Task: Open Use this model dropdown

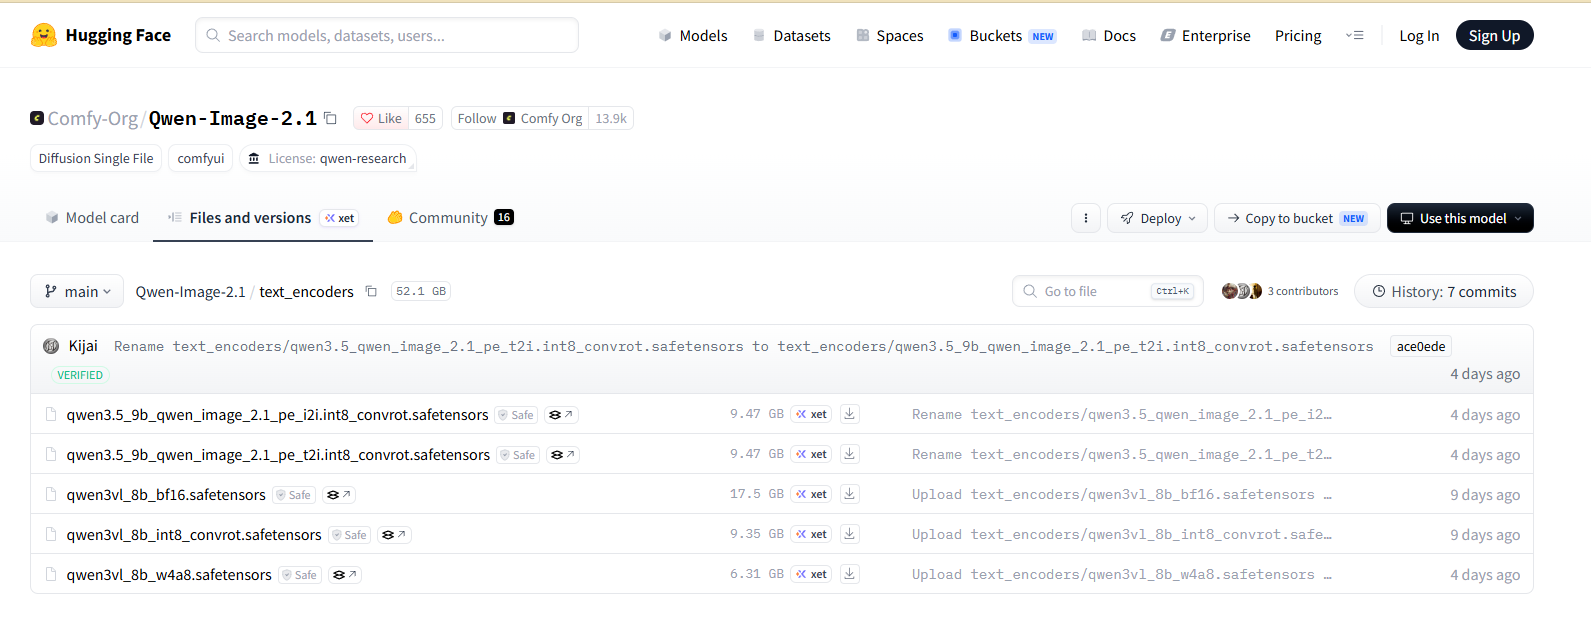Action: [1460, 218]
